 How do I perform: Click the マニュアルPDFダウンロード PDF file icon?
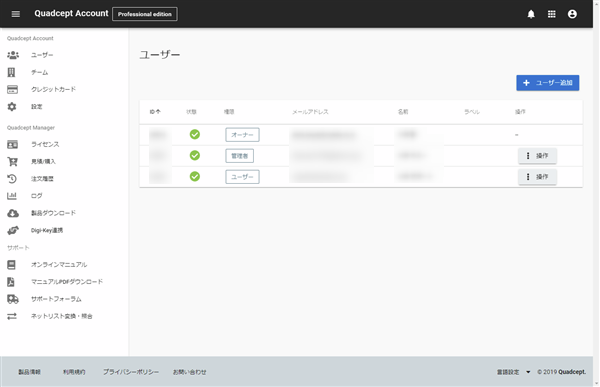[x=11, y=282]
